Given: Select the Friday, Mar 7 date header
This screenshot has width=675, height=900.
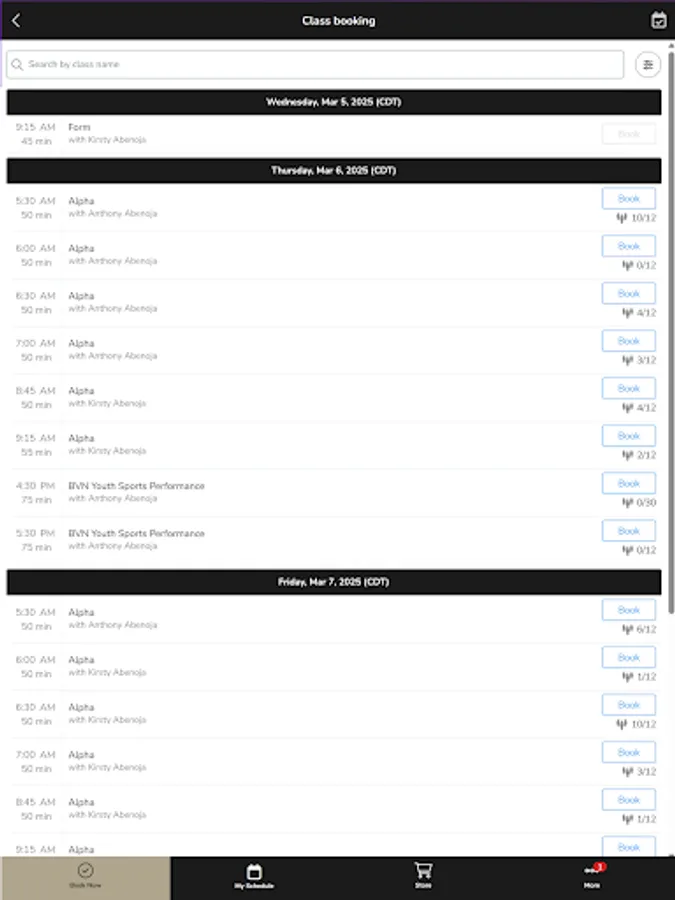Looking at the screenshot, I should point(337,581).
